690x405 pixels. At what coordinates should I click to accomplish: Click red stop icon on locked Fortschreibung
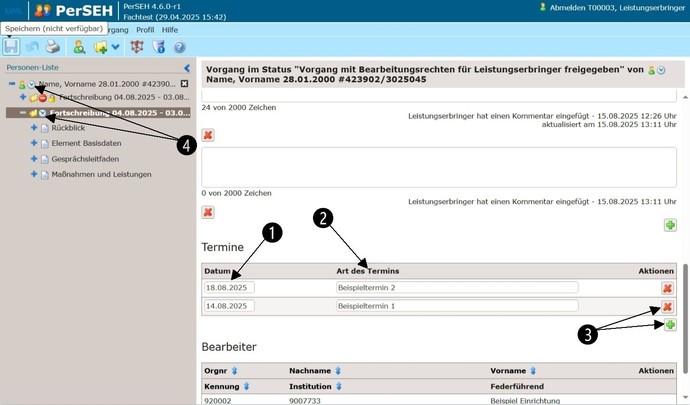43,98
